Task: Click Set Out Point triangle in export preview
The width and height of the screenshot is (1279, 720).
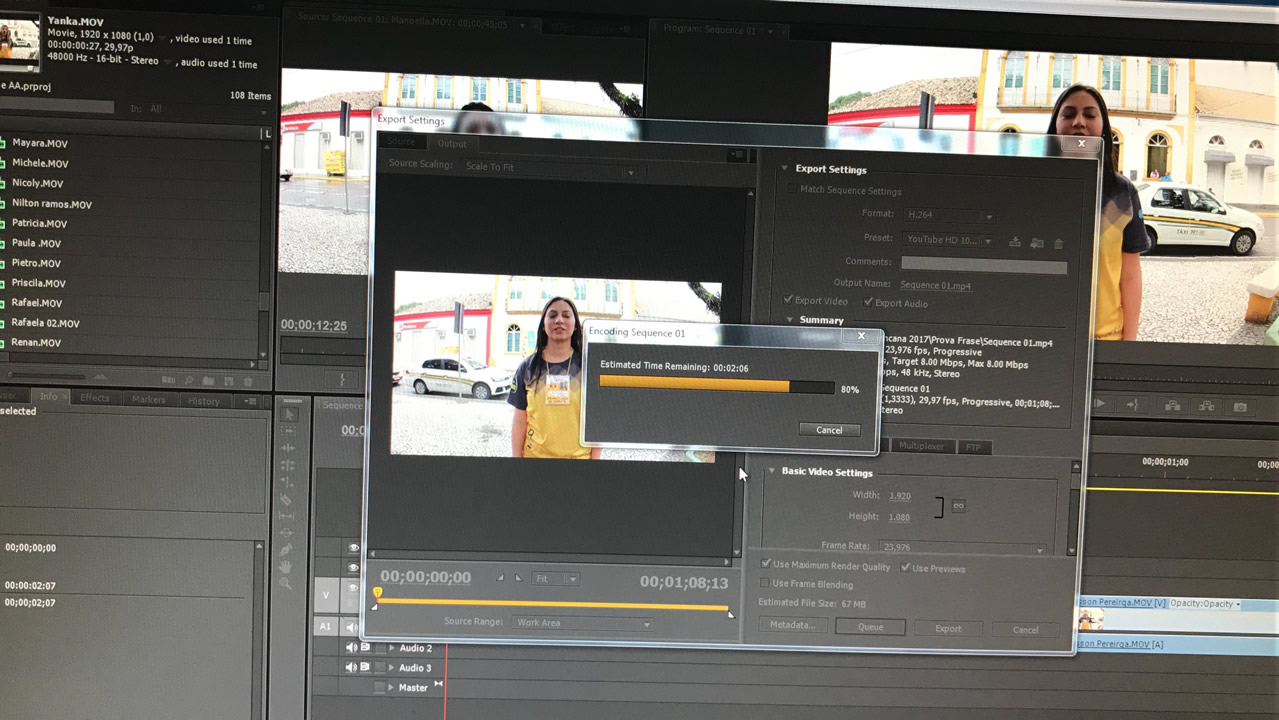Action: tap(518, 578)
